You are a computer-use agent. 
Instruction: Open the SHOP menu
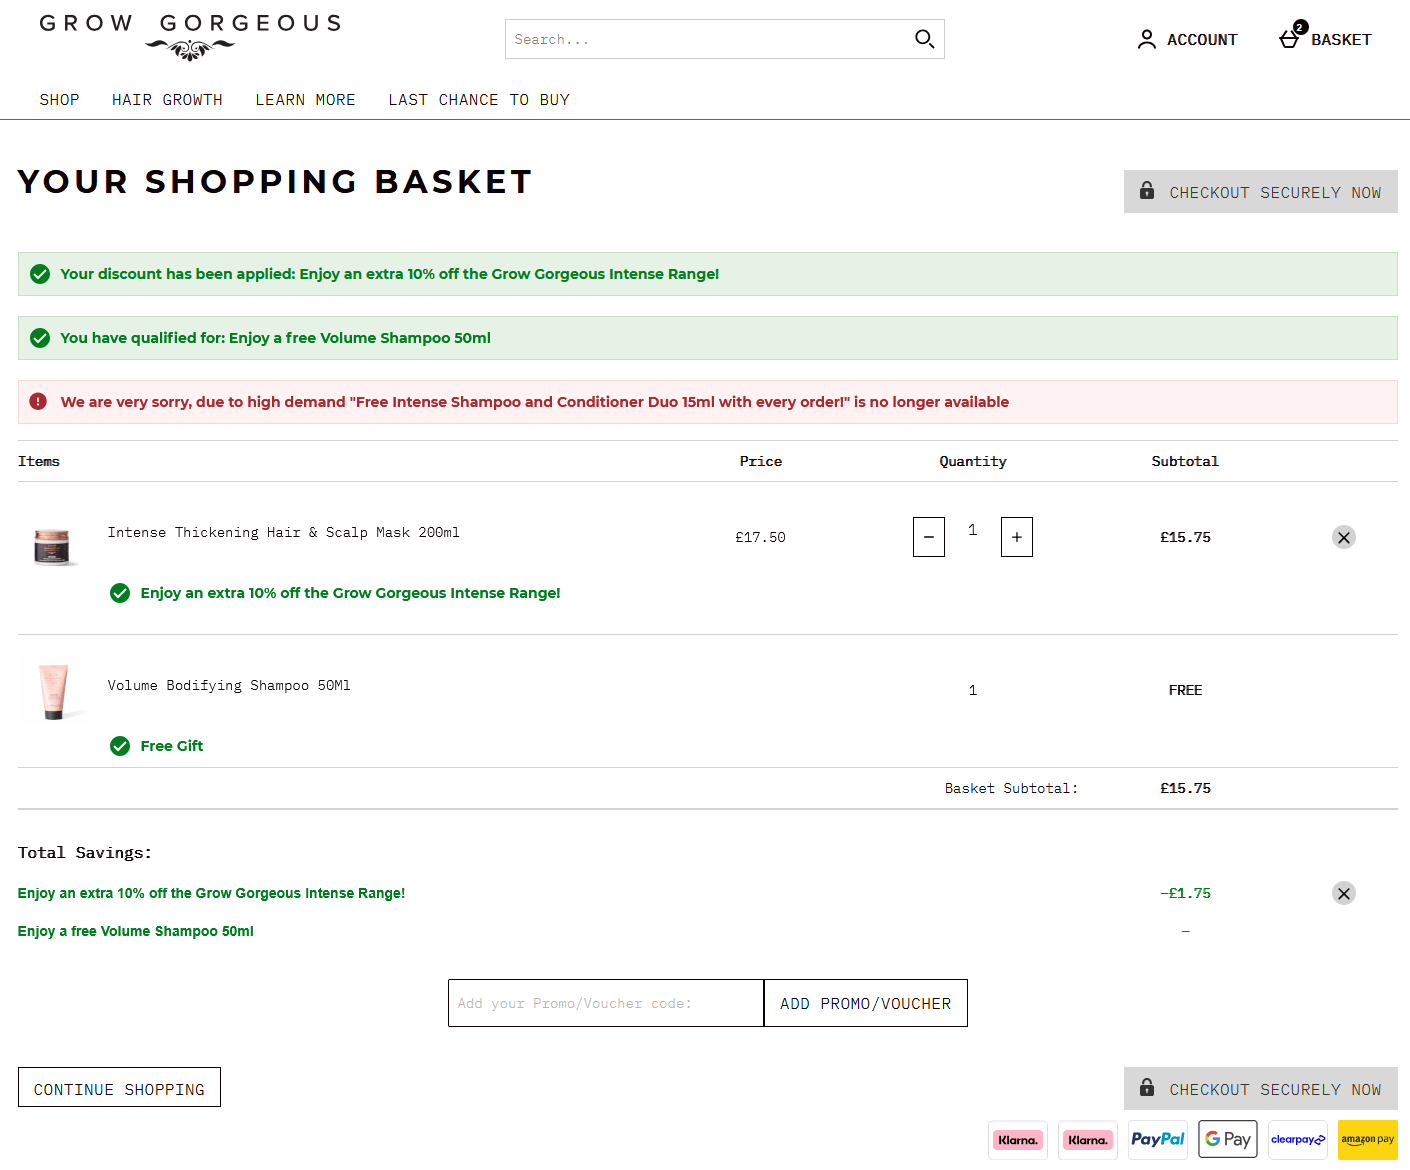(x=59, y=99)
